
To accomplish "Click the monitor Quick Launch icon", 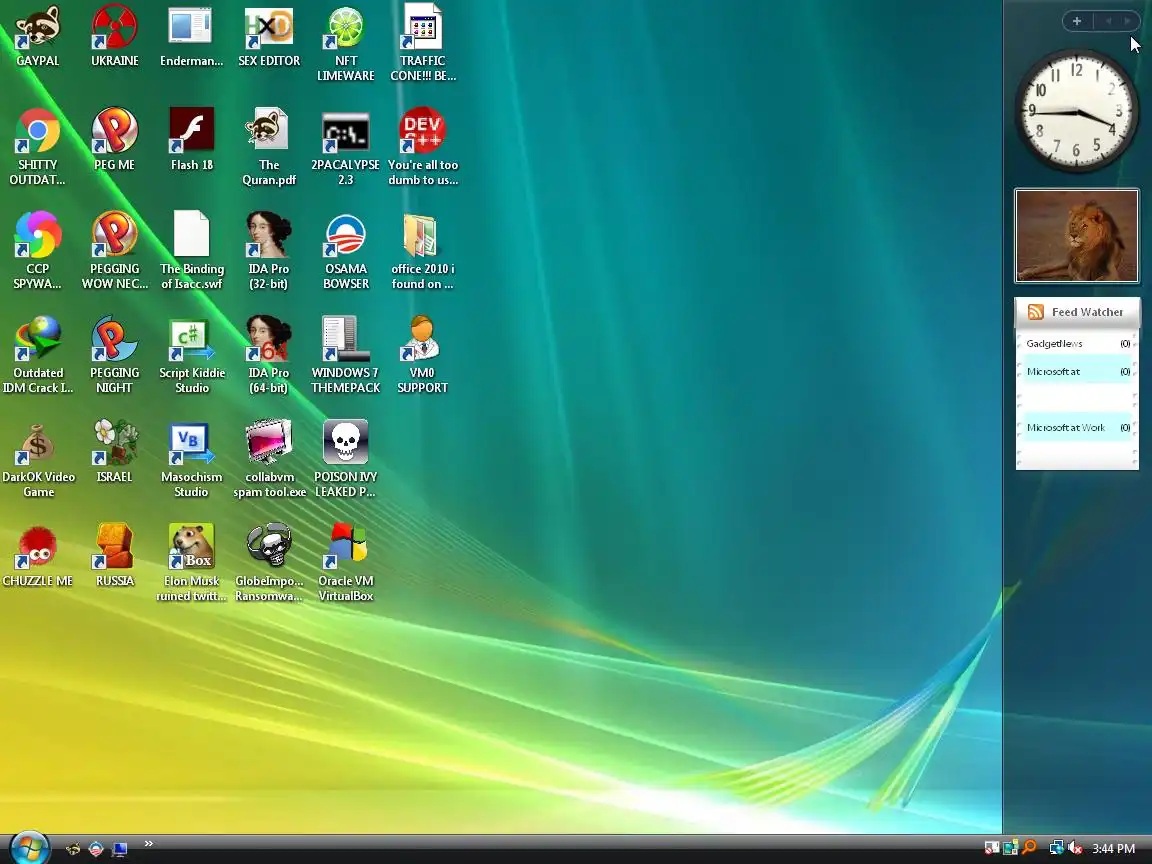I will point(119,849).
